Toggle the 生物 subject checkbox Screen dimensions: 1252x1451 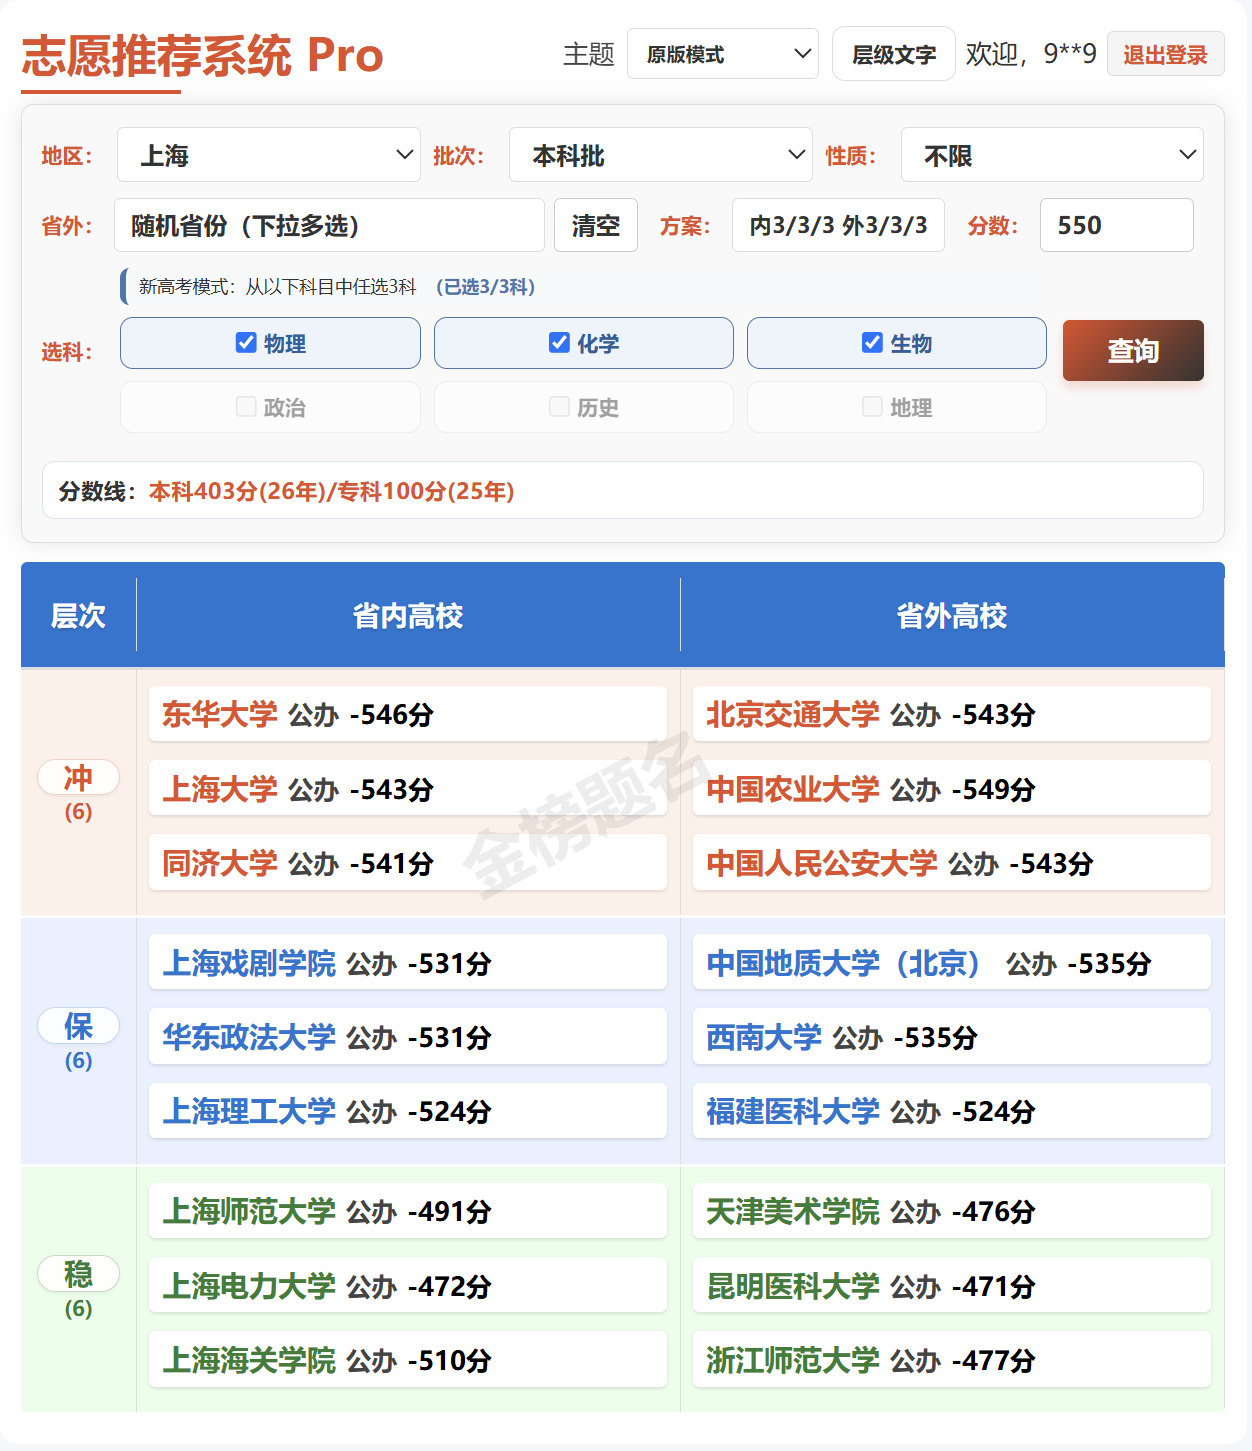point(872,343)
